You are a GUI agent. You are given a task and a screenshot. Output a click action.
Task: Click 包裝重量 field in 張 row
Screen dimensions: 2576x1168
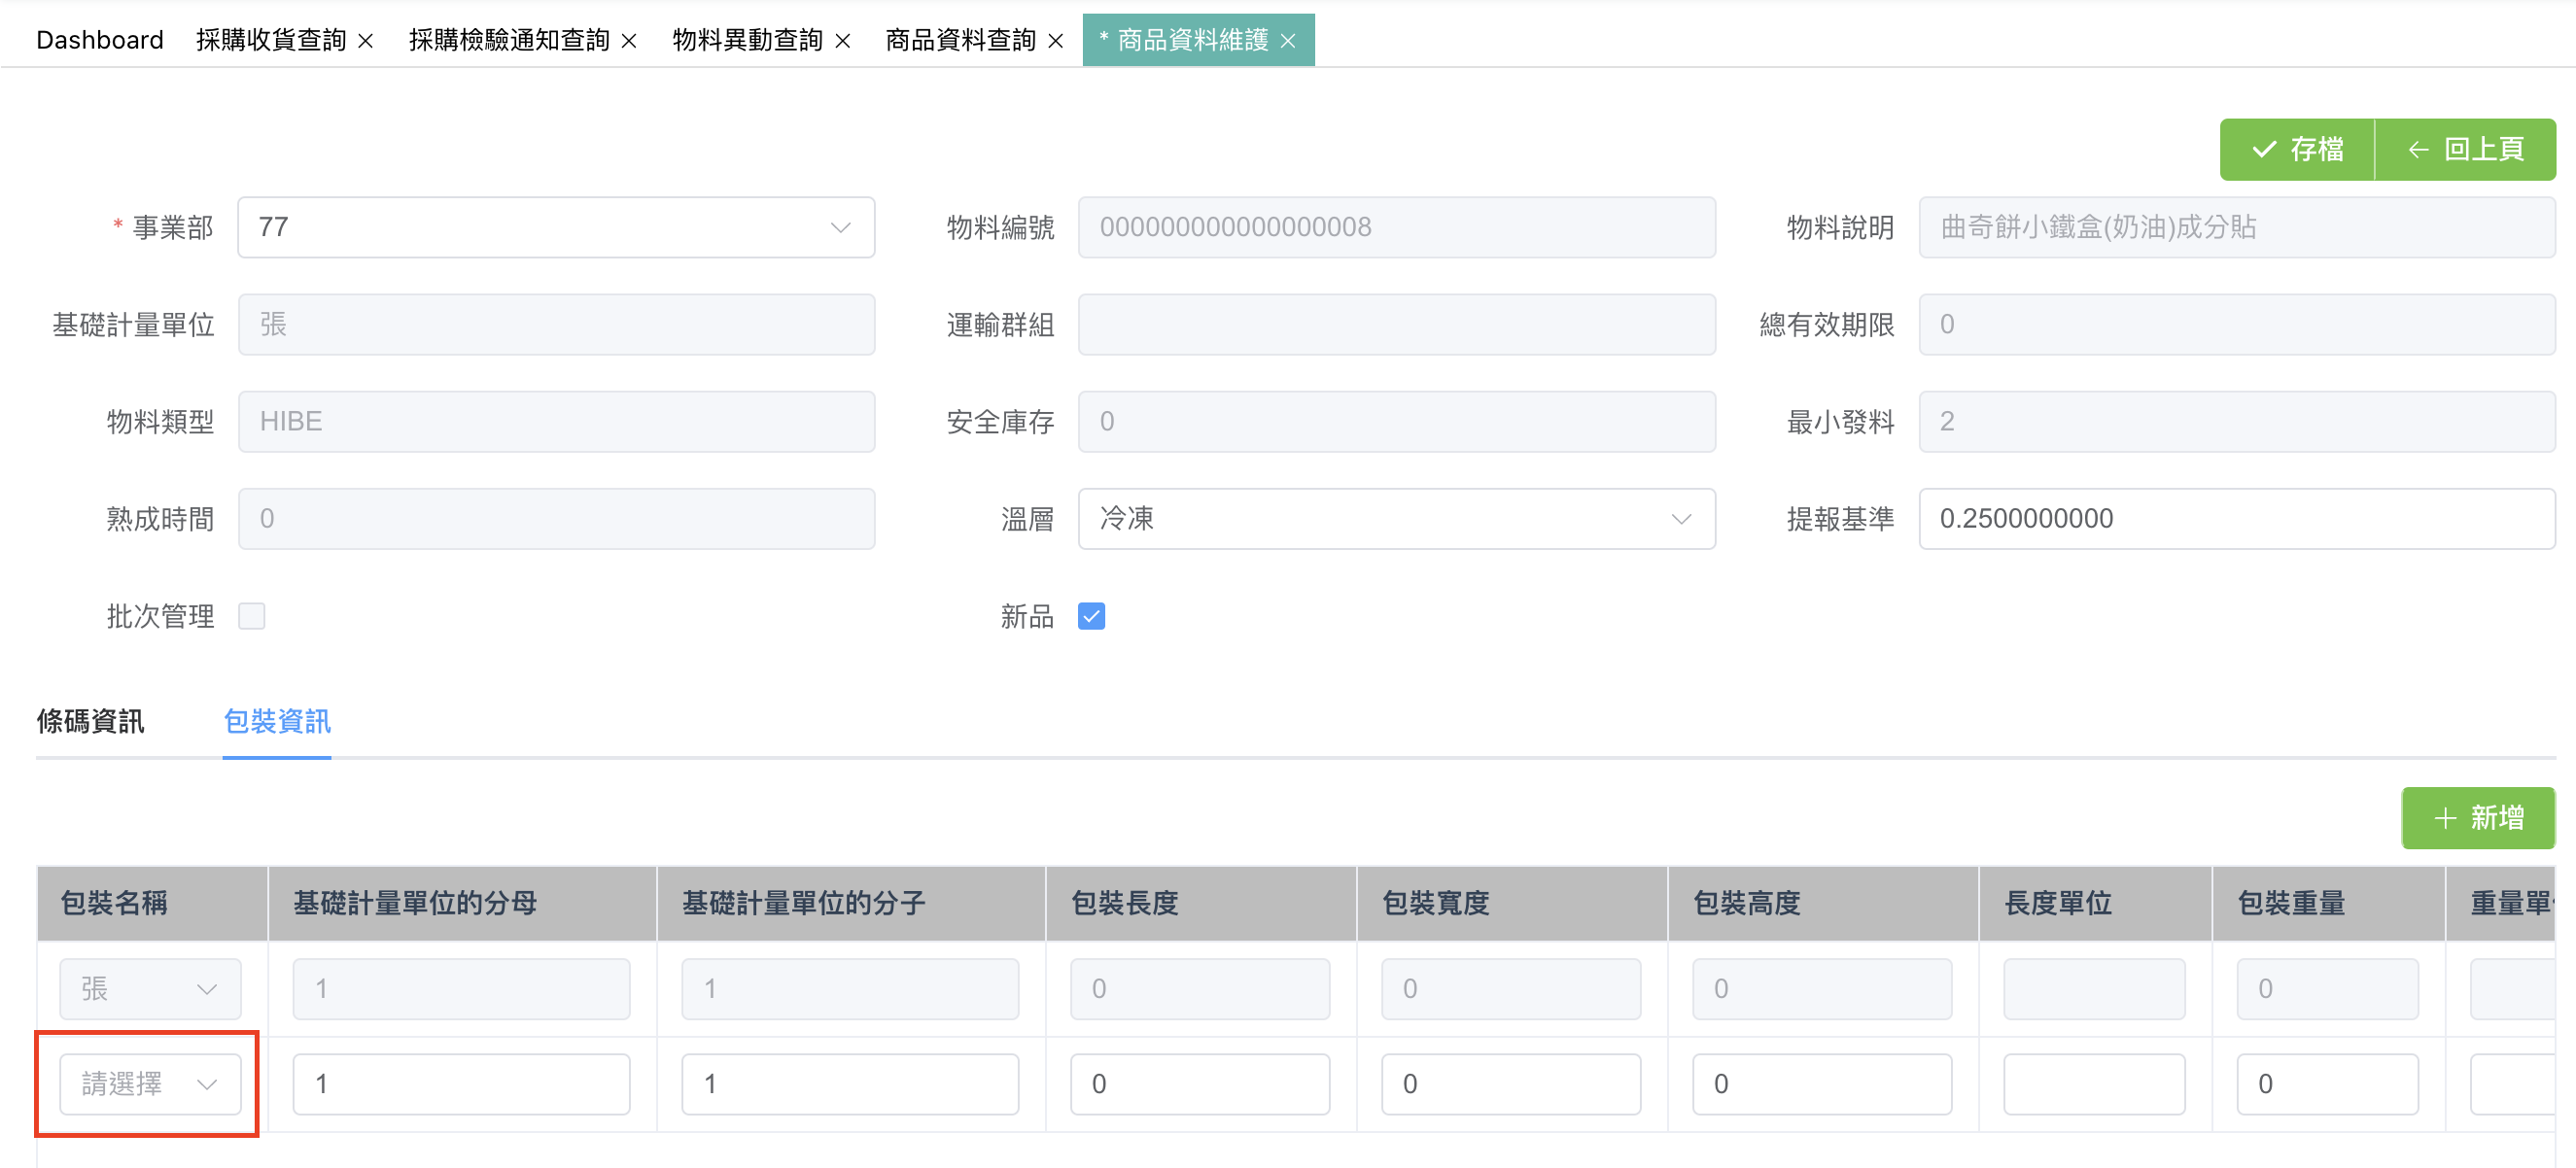point(2328,989)
